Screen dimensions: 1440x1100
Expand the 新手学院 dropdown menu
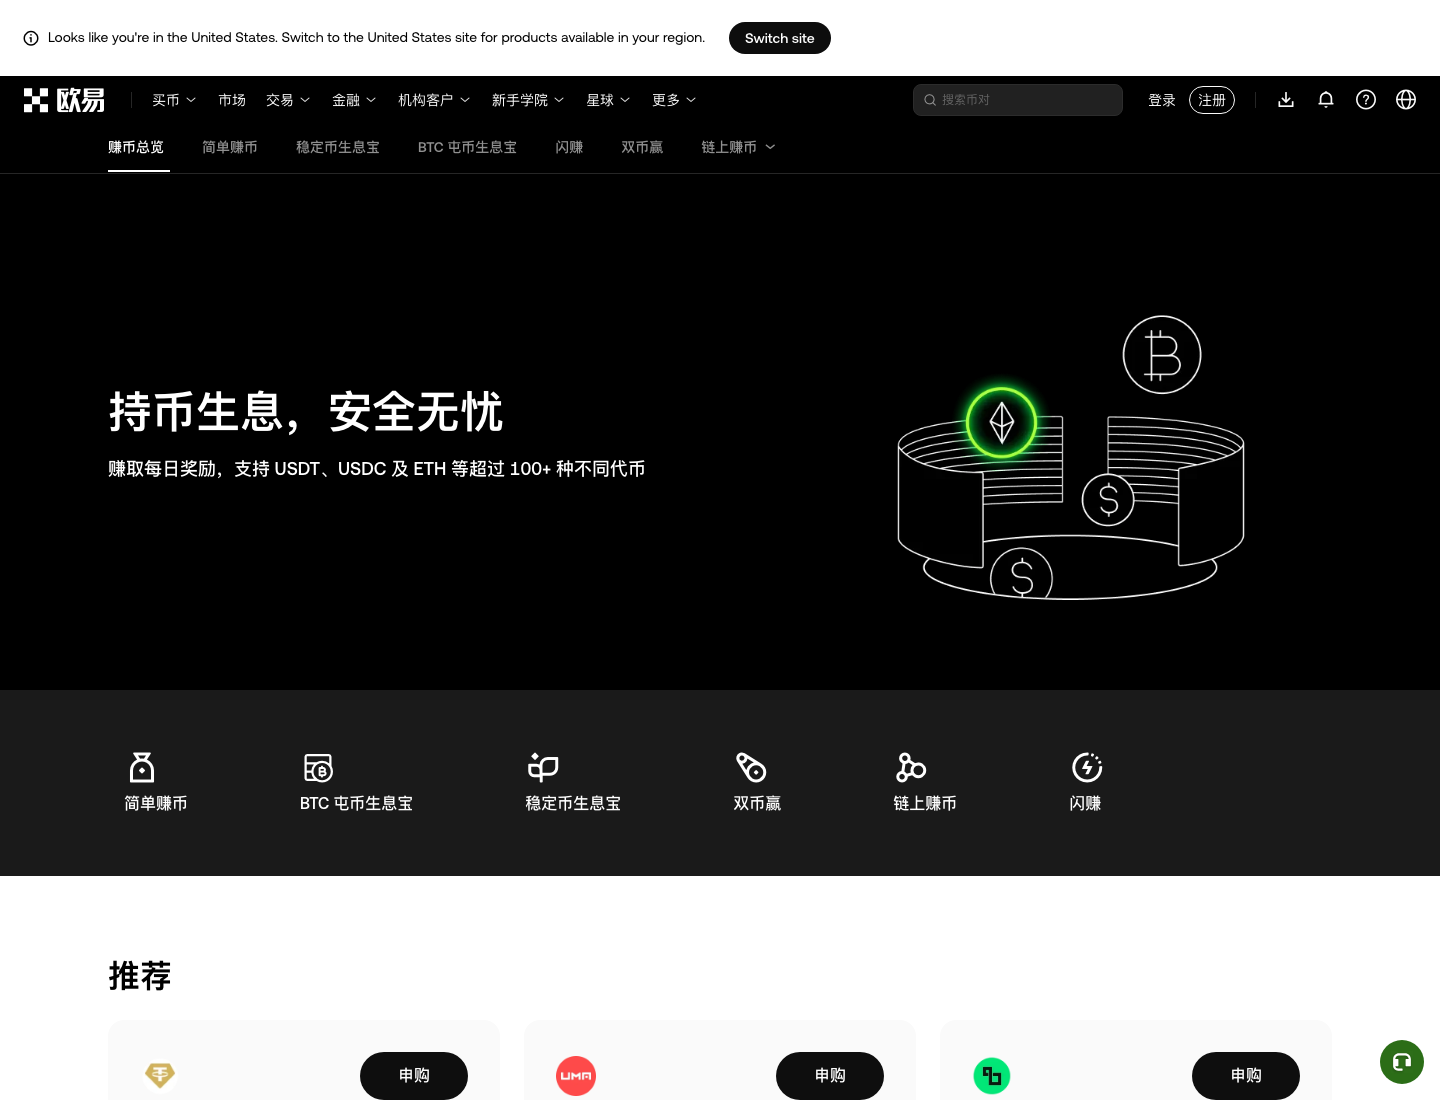pyautogui.click(x=528, y=100)
